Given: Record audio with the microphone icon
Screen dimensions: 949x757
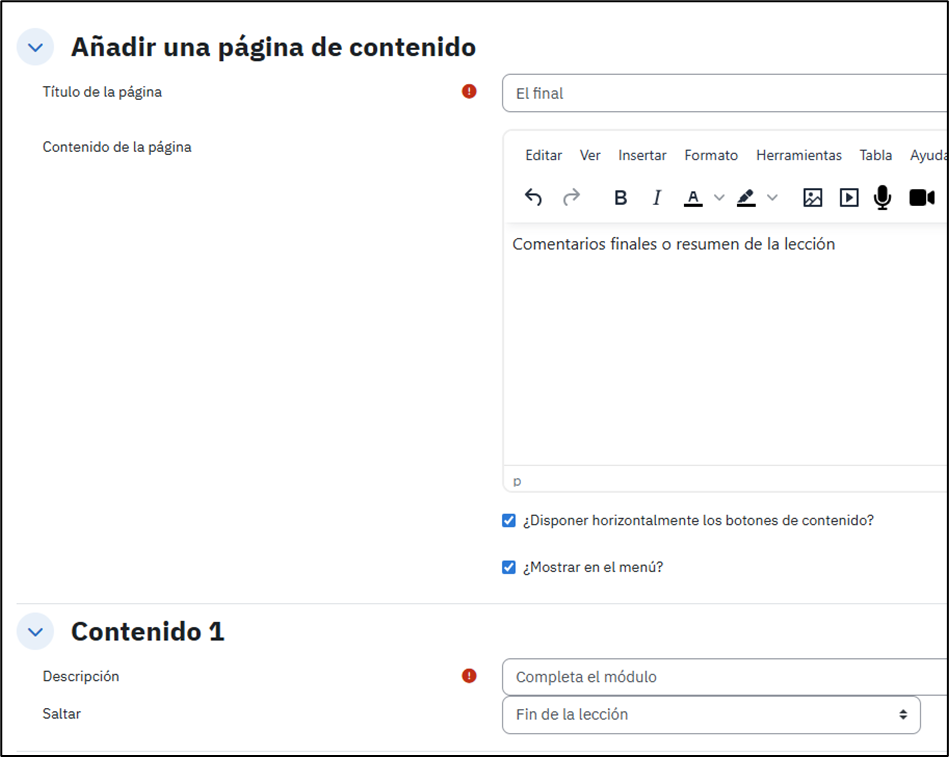Looking at the screenshot, I should coord(882,198).
